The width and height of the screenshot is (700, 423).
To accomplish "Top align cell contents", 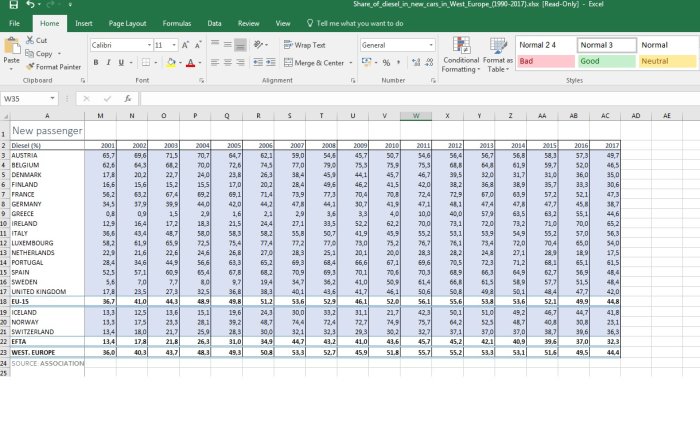I will (x=215, y=45).
